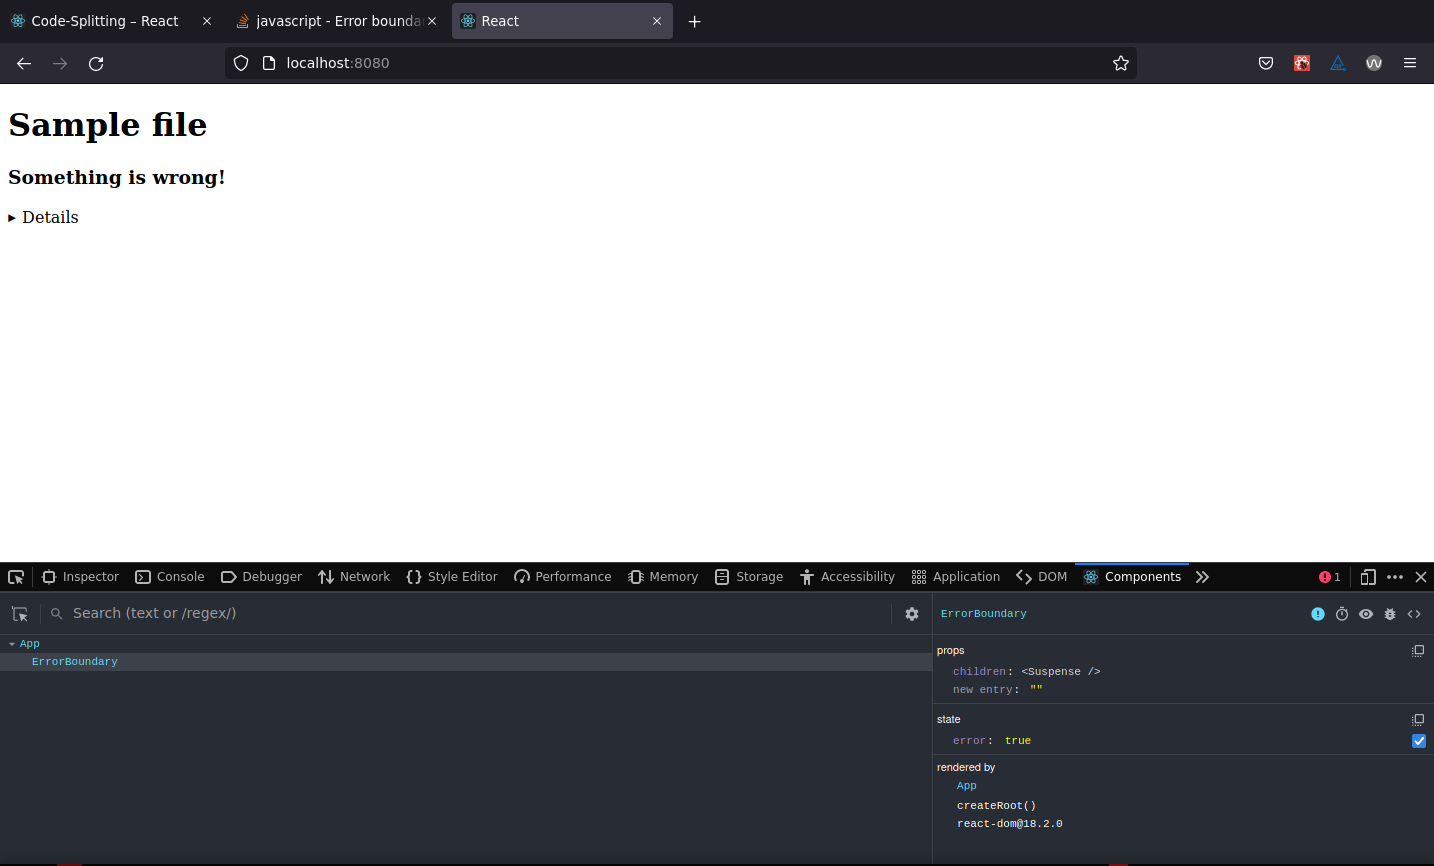View source for the ErrorBoundary component

click(x=1414, y=614)
